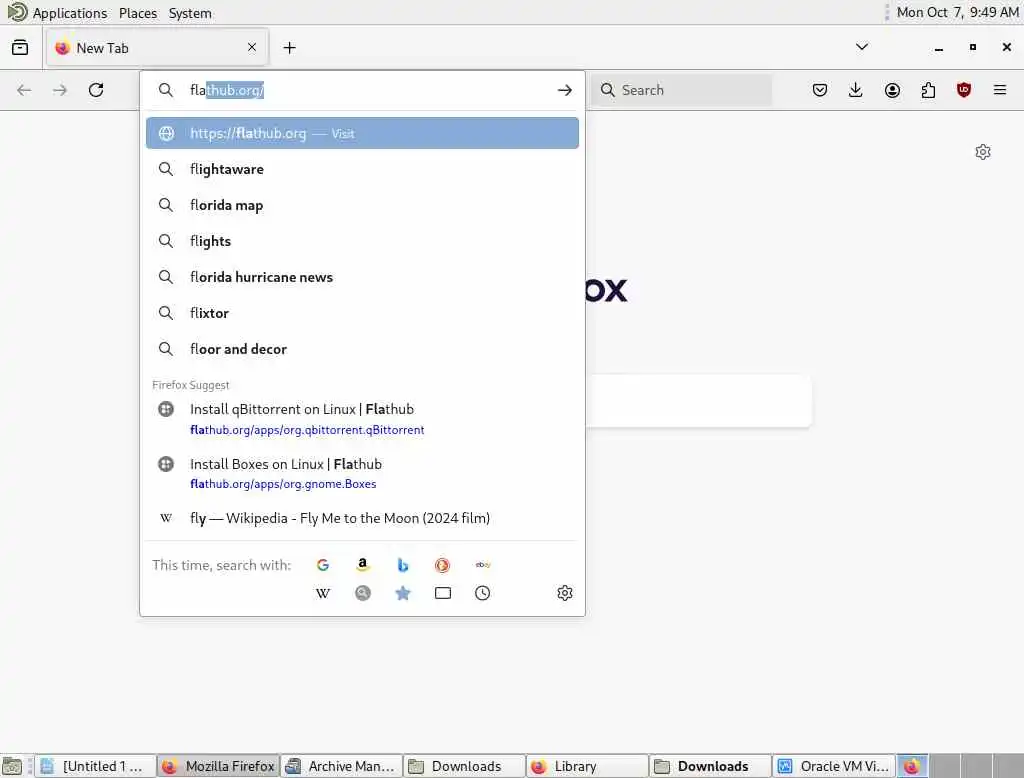Open Save to Pocket
This screenshot has width=1024, height=778.
[820, 90]
